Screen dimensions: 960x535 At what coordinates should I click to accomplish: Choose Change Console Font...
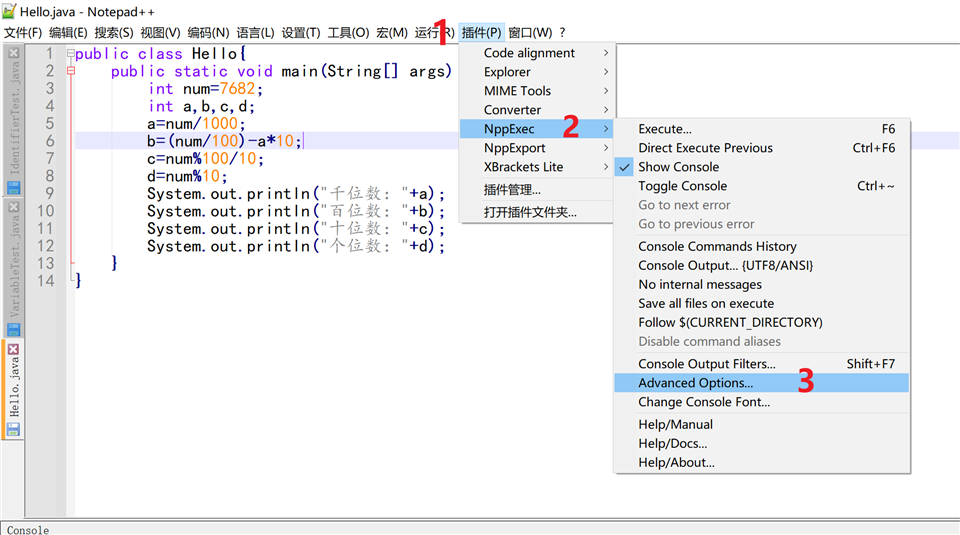coord(762,402)
